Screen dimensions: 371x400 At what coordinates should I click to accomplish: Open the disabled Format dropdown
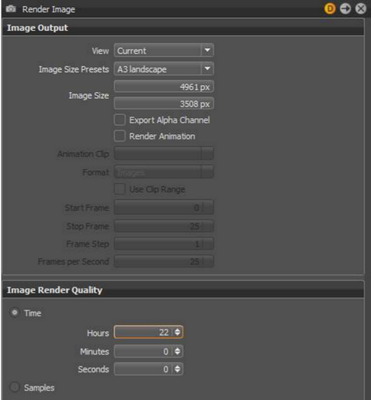coord(164,172)
